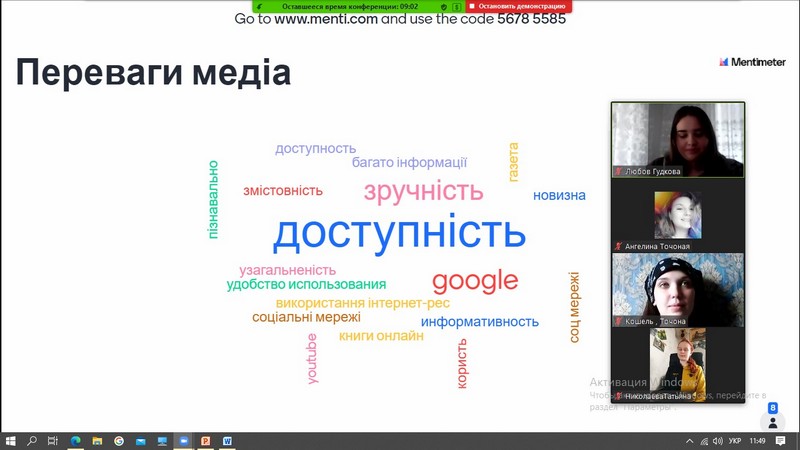Open the Mail app from the taskbar

pyautogui.click(x=141, y=441)
